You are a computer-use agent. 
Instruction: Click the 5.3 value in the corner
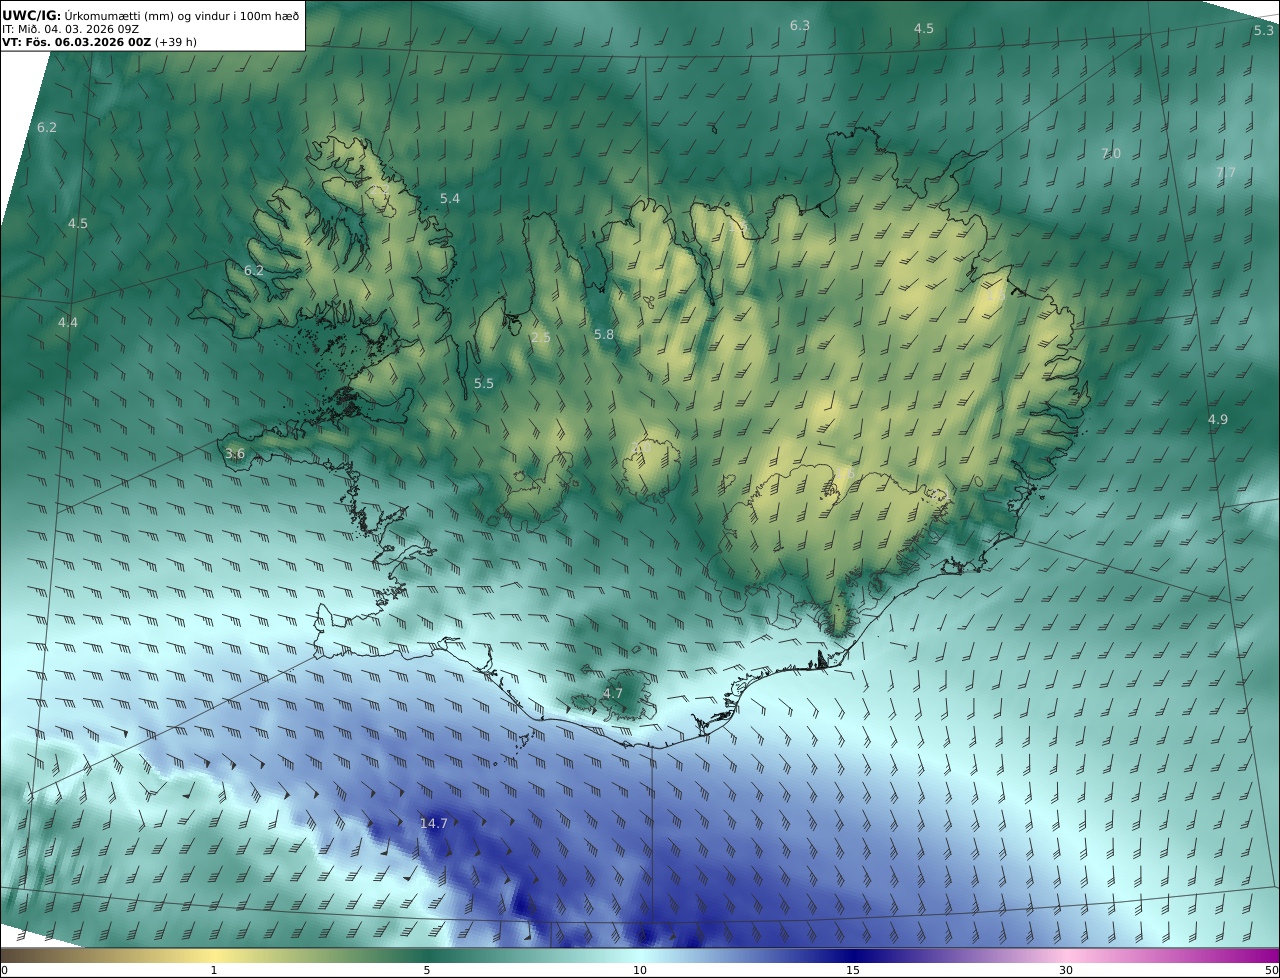point(1264,30)
